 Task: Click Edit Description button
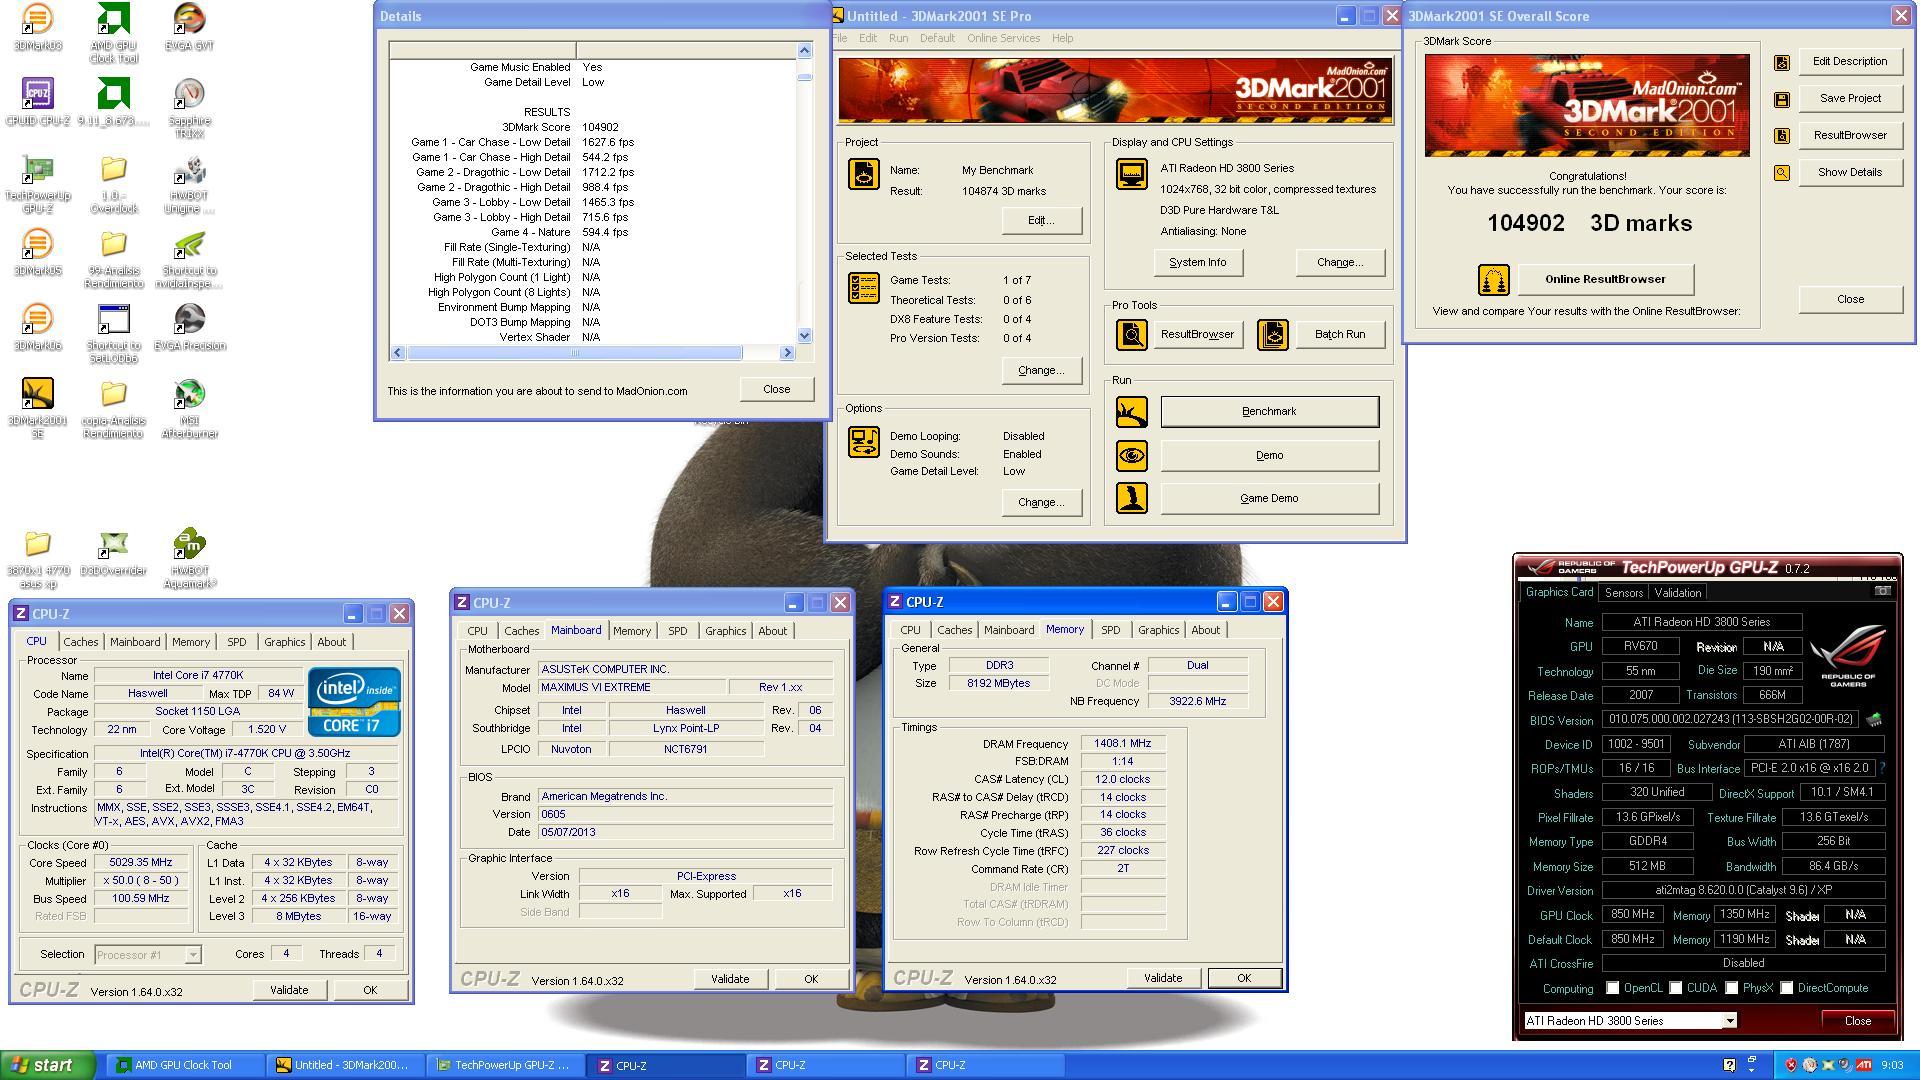click(1849, 61)
